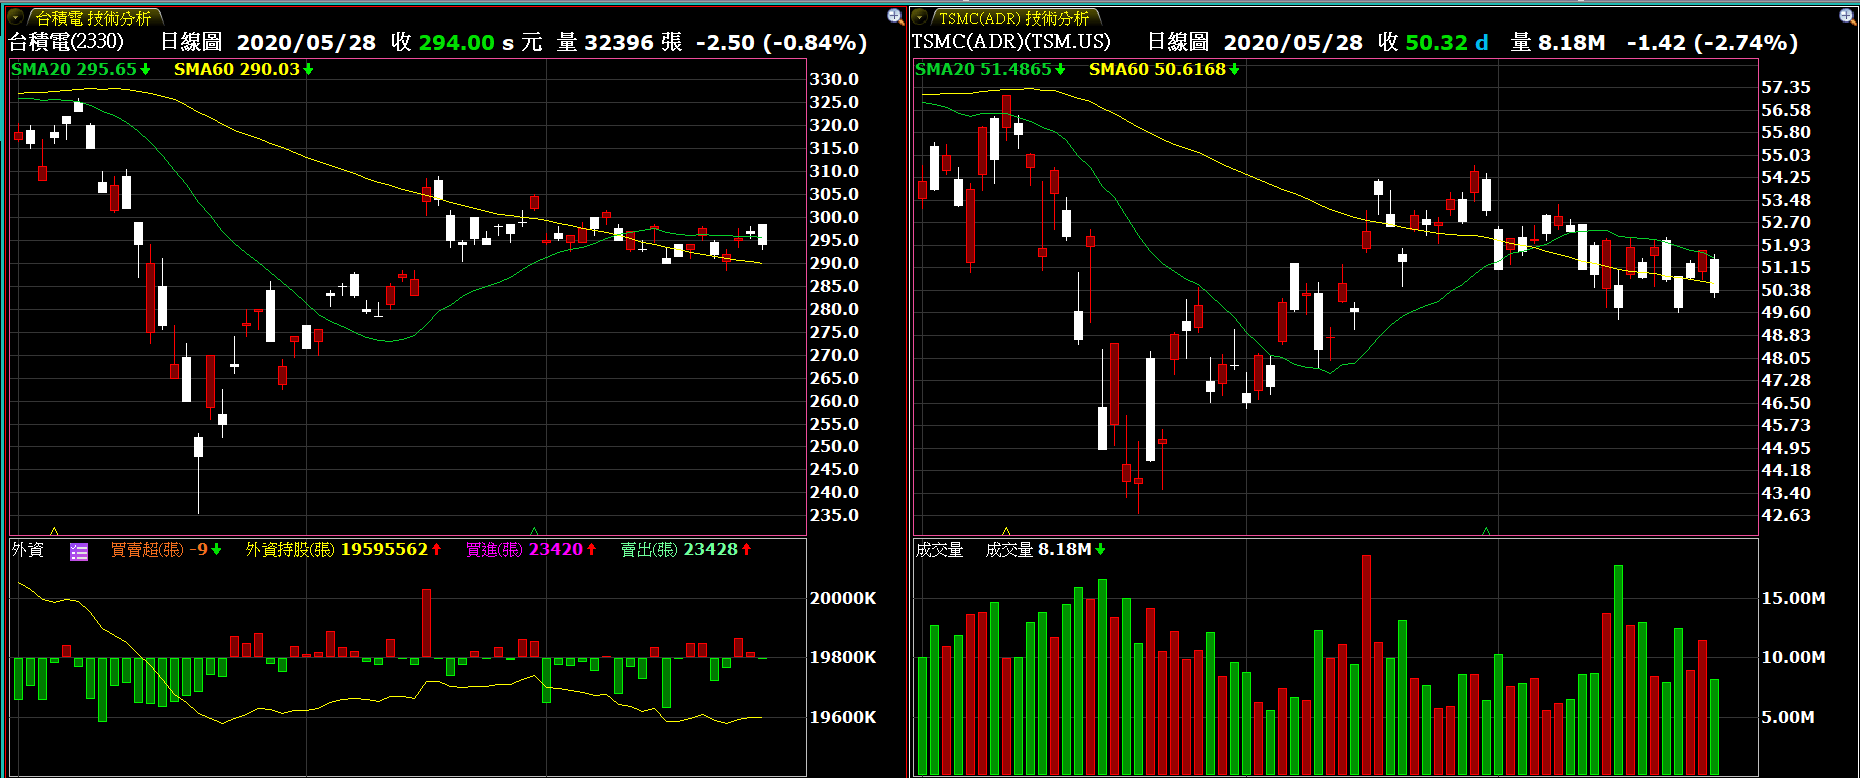Click 日線圖 label in 台積電 panel
Screen dimensions: 1860x778
tap(191, 42)
